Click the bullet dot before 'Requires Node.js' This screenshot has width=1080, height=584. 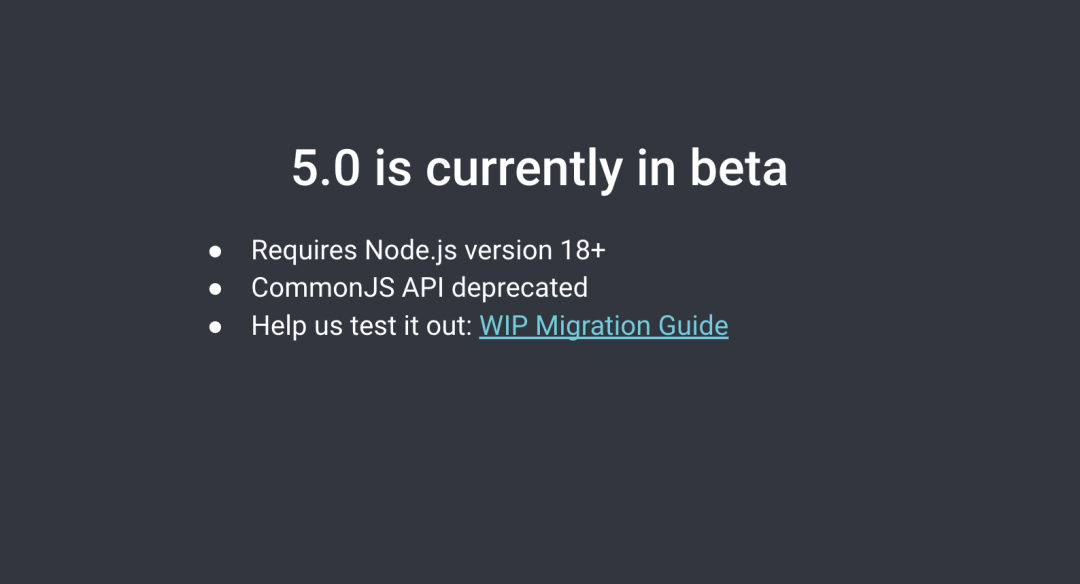coord(216,251)
